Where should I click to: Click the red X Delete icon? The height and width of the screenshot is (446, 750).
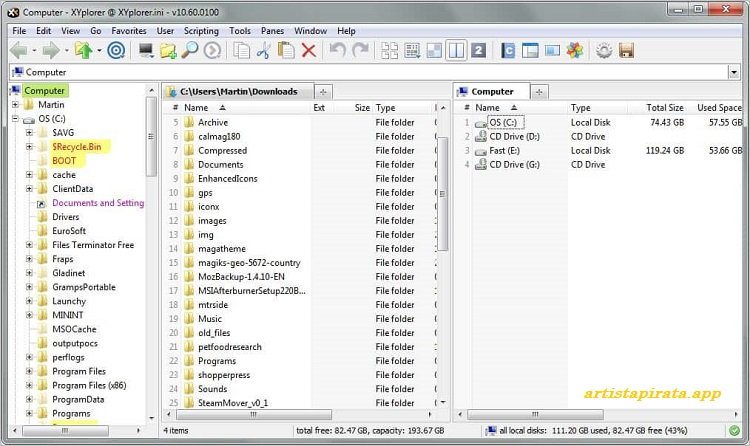[x=309, y=50]
